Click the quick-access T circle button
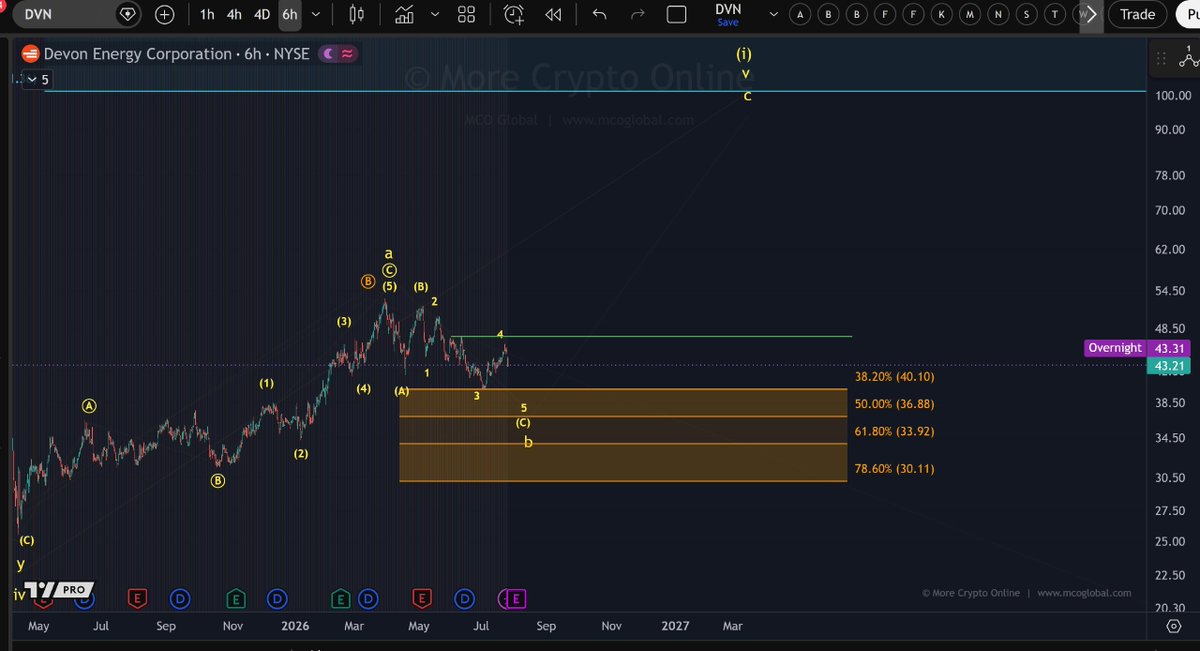This screenshot has width=1200, height=651. click(x=1053, y=14)
